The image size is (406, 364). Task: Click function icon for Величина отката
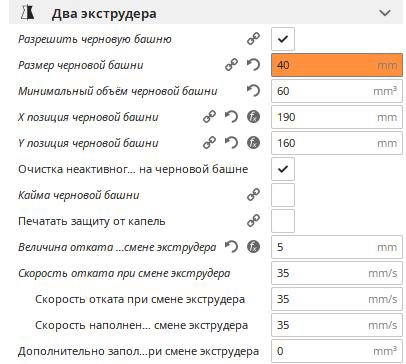253,247
